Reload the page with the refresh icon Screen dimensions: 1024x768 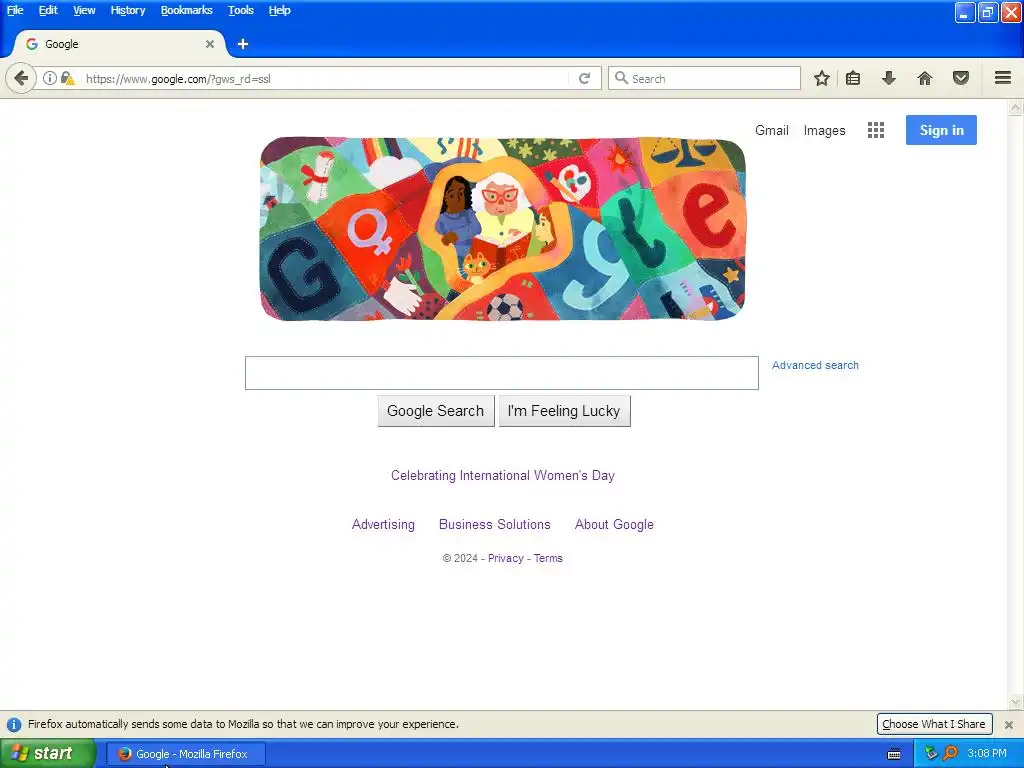pyautogui.click(x=584, y=78)
